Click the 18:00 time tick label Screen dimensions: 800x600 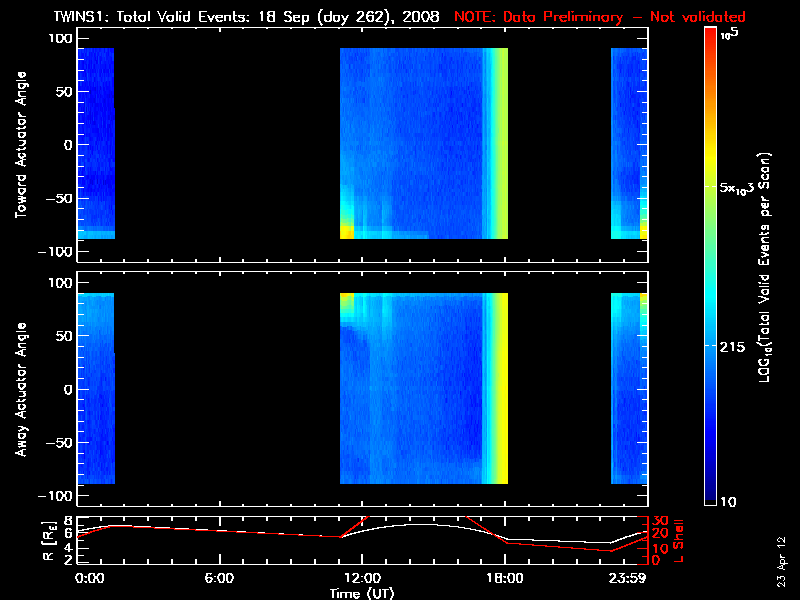click(x=504, y=578)
